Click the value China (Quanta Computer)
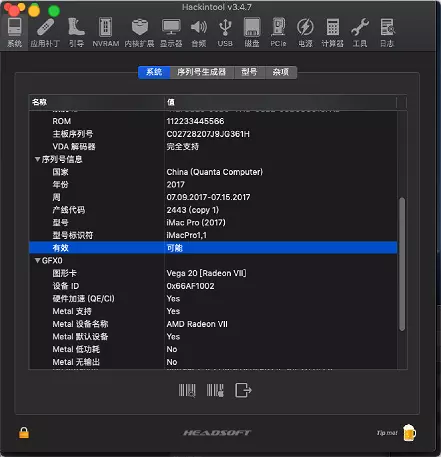Image resolution: width=441 pixels, height=457 pixels. point(215,172)
